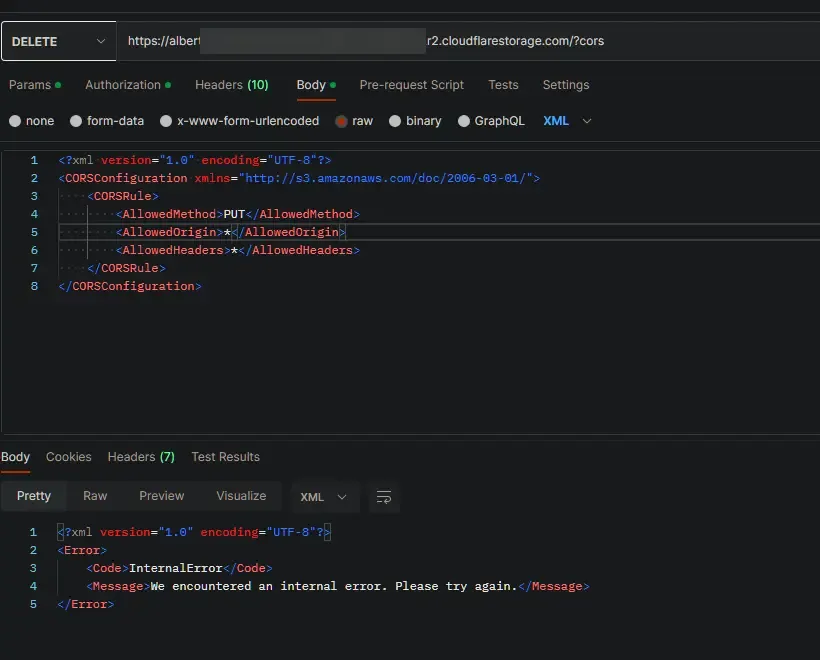Click the request URL input field
Screen dimensions: 820x660
[x=465, y=41]
